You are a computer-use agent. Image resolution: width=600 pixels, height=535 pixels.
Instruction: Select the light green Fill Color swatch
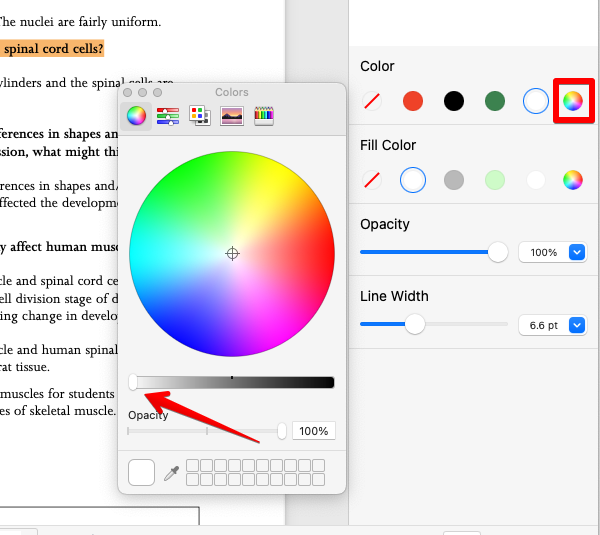[495, 180]
